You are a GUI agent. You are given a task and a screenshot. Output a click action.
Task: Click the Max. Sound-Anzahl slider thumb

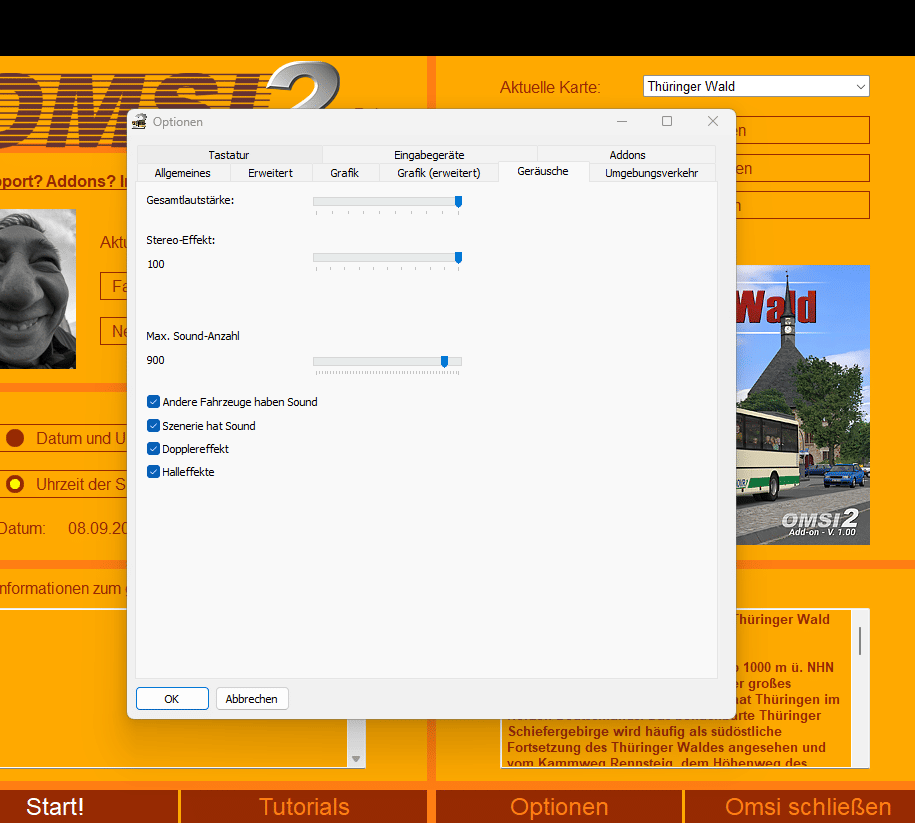[444, 361]
